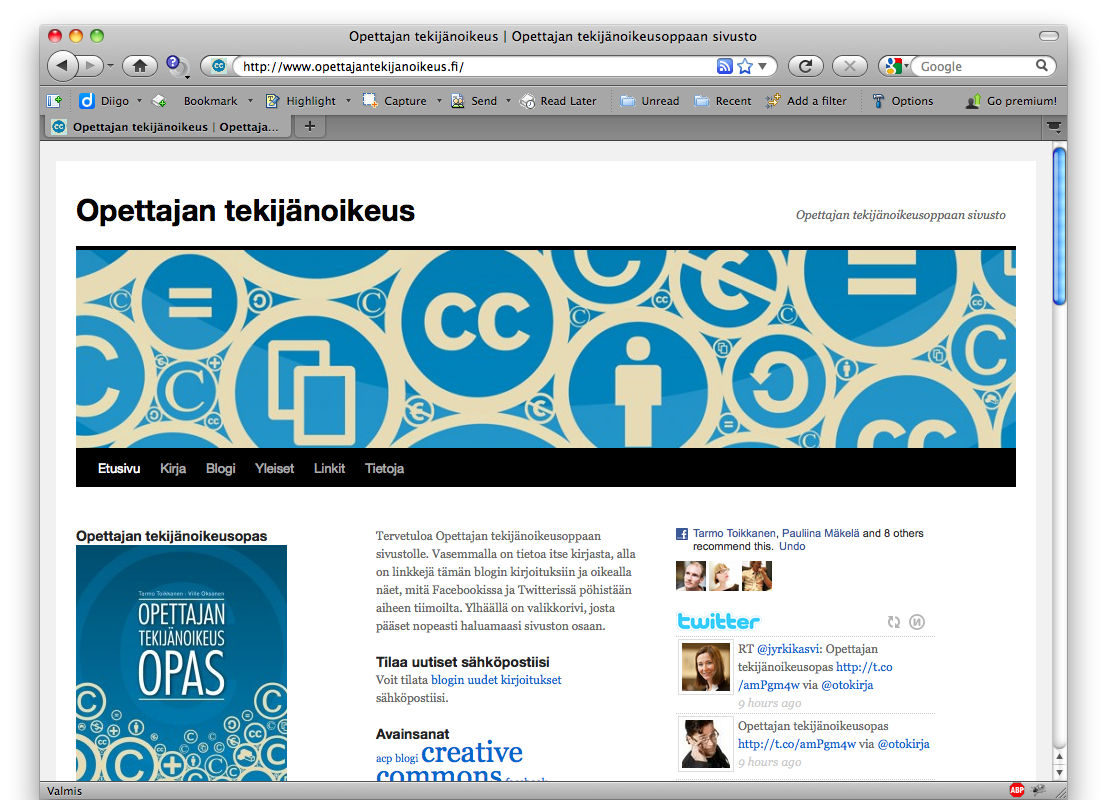Viewport: 1107px width, 800px height.
Task: Click inside the Google search field
Action: (975, 66)
